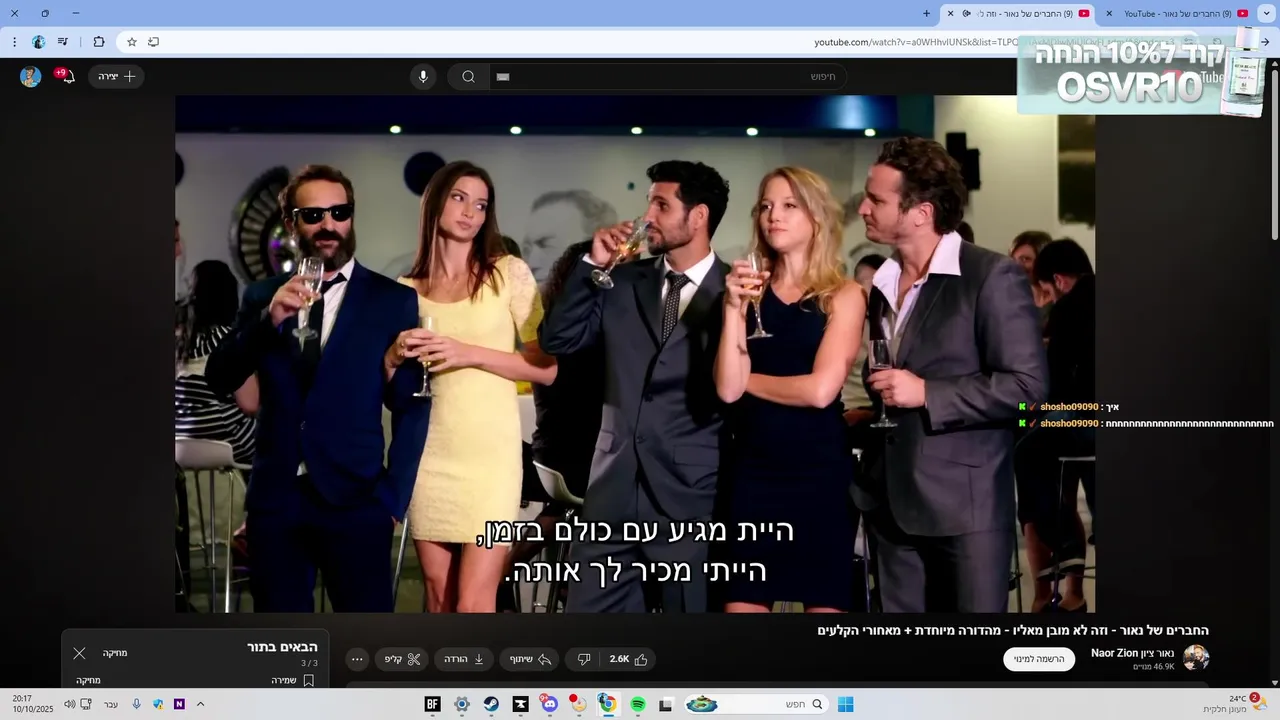Screen dimensions: 1280x720
Task: Open the BF game taskbar icon
Action: [432, 704]
